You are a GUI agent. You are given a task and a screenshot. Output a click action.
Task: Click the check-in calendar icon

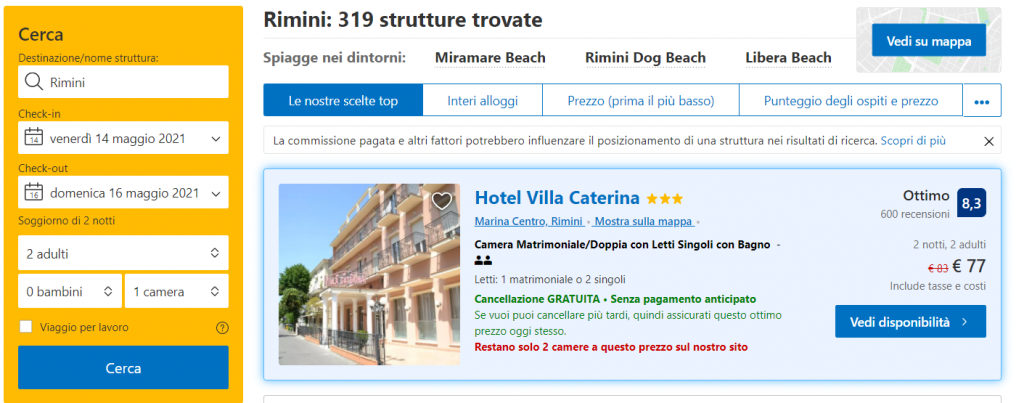pos(33,138)
